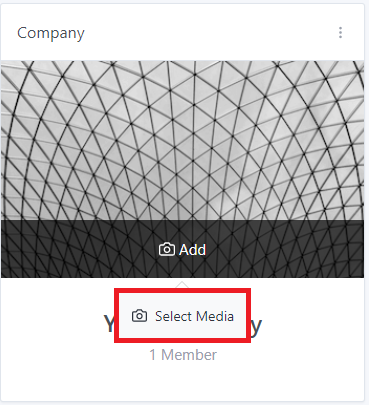Viewport: 369px width, 405px height.
Task: Click the popup's small pointer arrow
Action: [182, 284]
